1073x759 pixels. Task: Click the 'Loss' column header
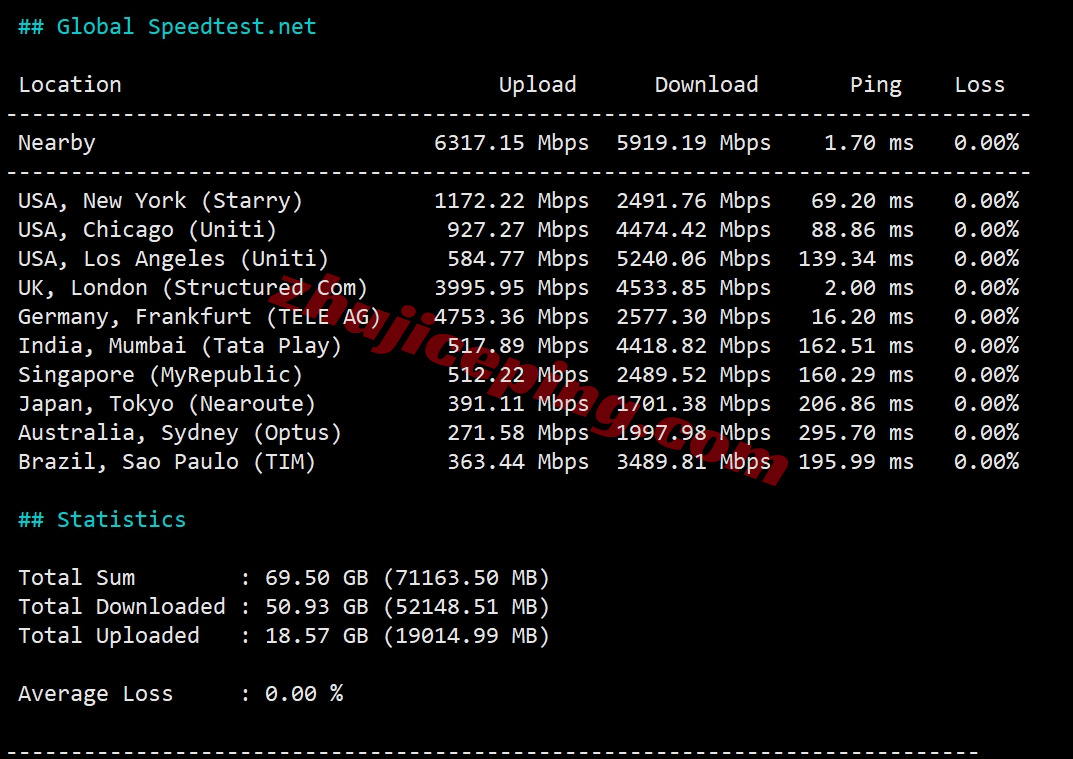click(979, 84)
